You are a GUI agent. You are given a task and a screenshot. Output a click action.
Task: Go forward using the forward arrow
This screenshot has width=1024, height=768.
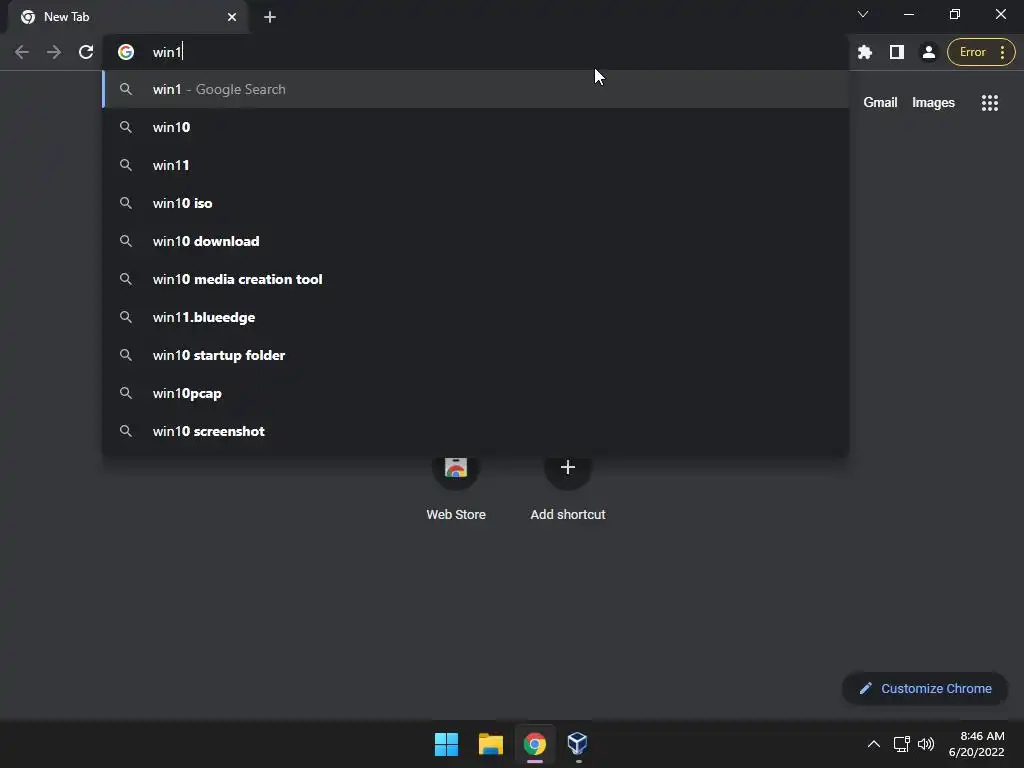point(54,52)
